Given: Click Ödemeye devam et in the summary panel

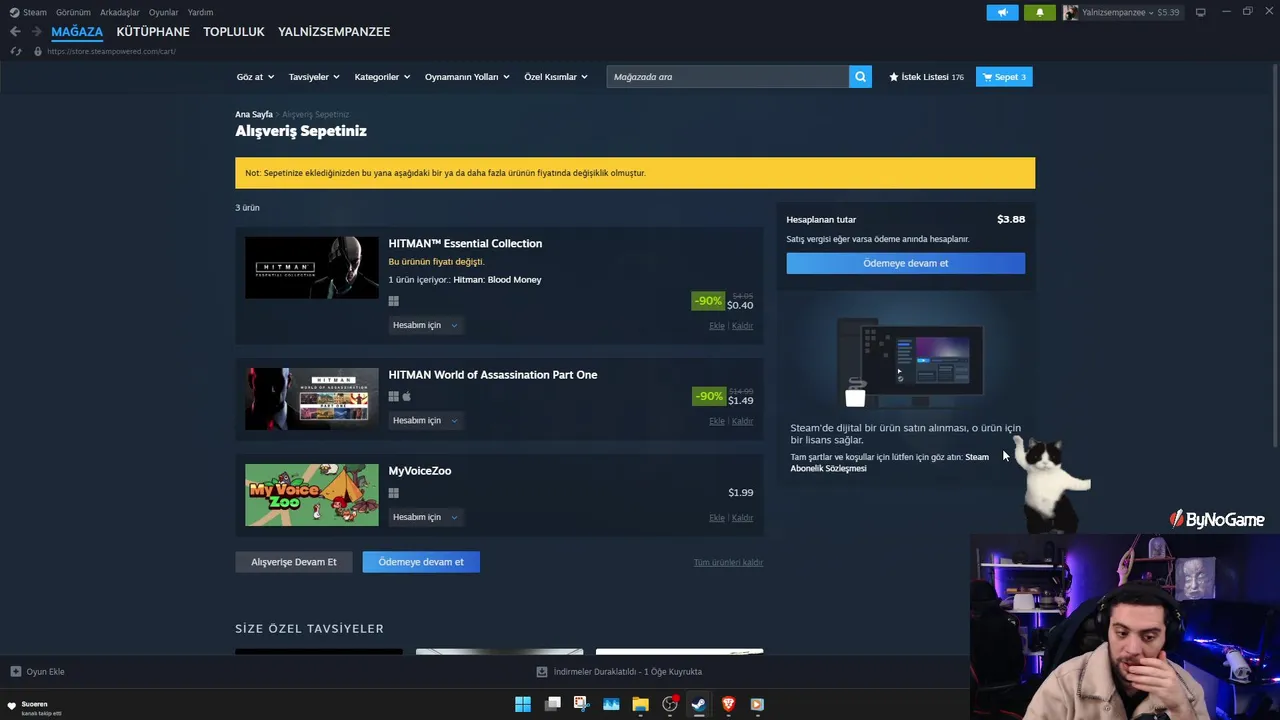Looking at the screenshot, I should (x=905, y=263).
